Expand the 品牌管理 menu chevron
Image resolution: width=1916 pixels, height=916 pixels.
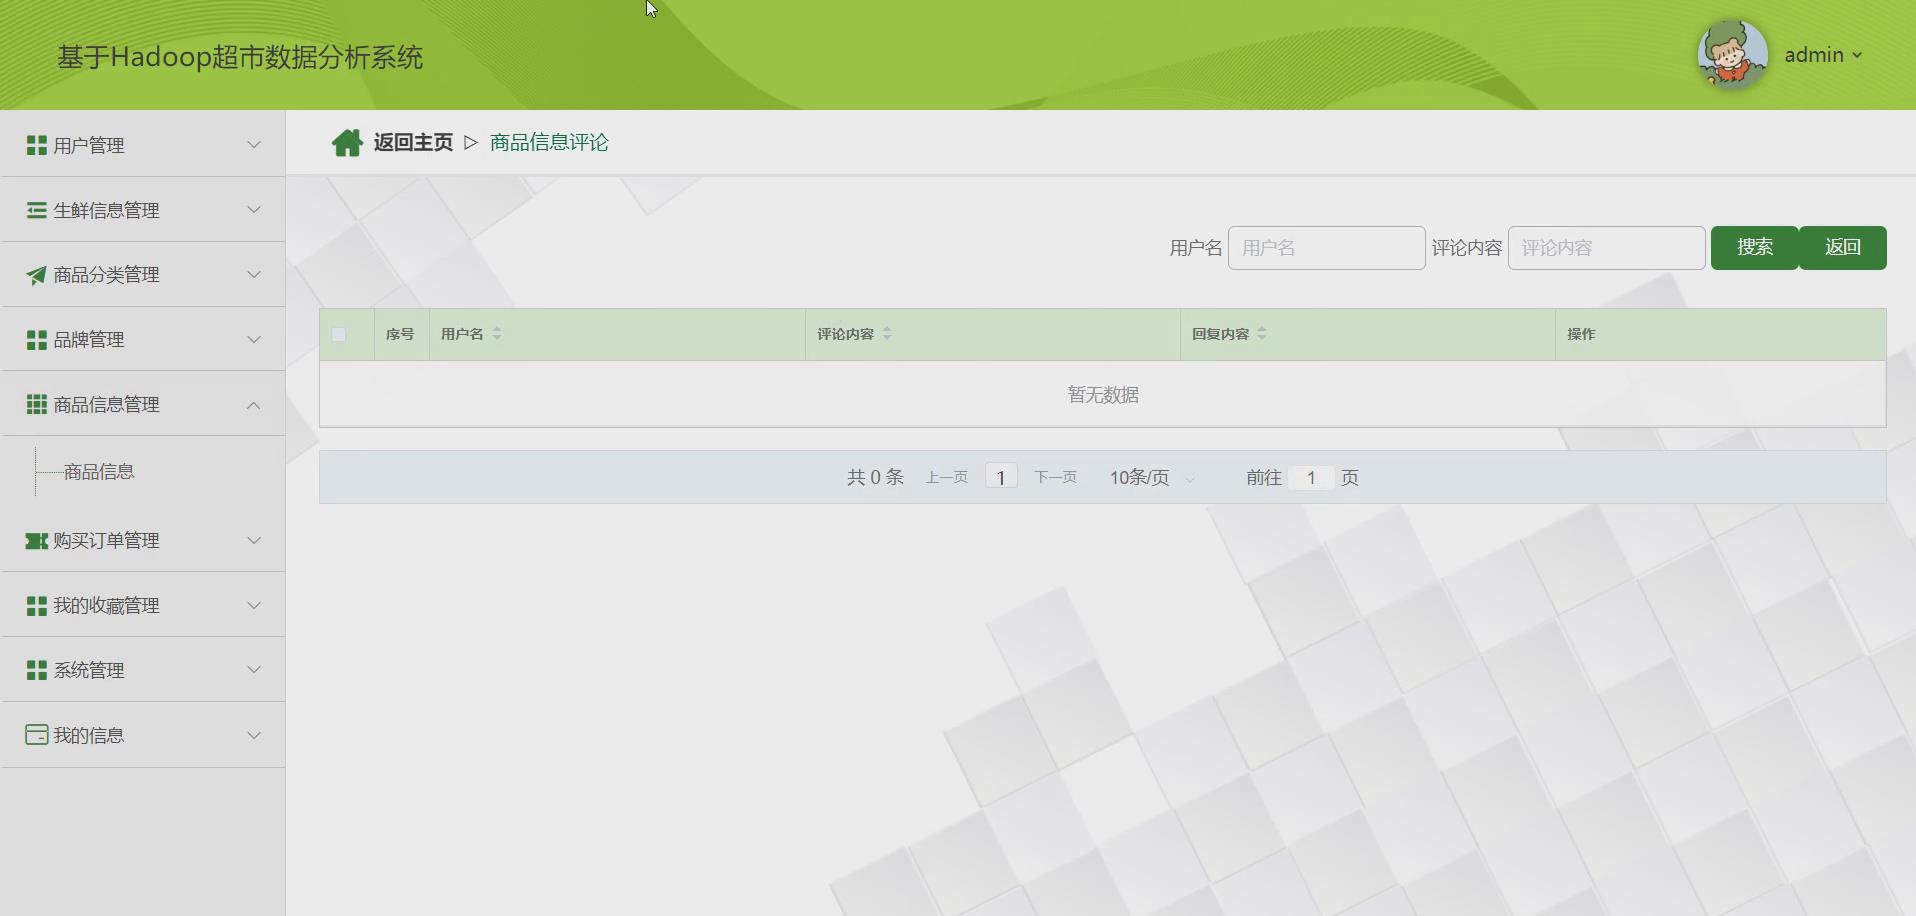pos(254,340)
